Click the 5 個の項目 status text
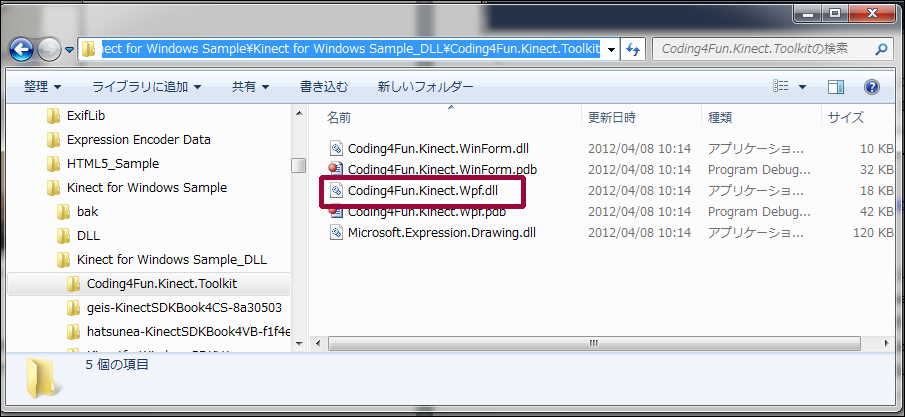Image resolution: width=905 pixels, height=417 pixels. [x=117, y=364]
